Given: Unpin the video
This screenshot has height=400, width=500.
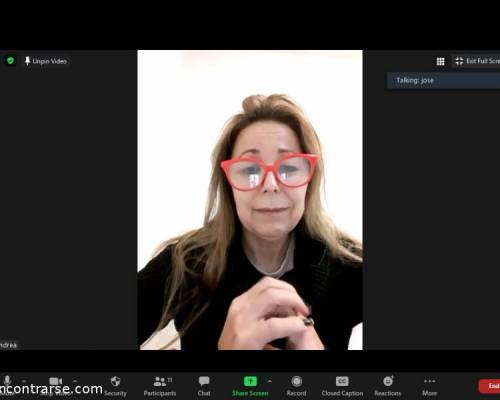Looking at the screenshot, I should point(46,61).
